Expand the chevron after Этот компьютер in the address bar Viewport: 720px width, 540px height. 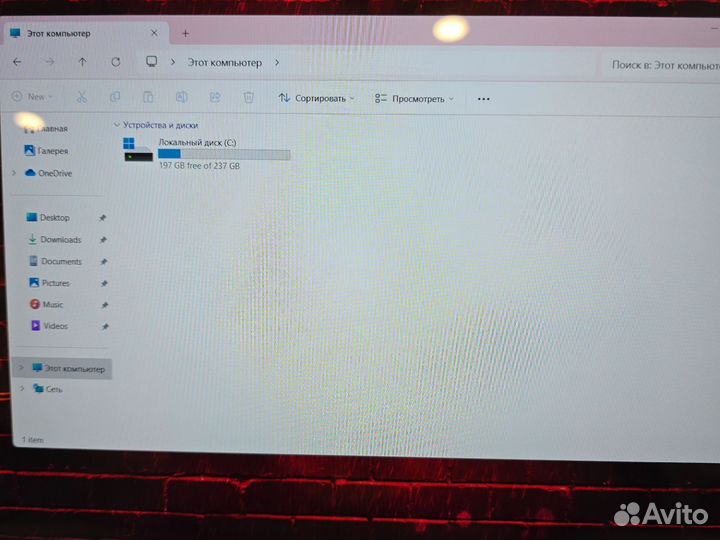point(277,62)
